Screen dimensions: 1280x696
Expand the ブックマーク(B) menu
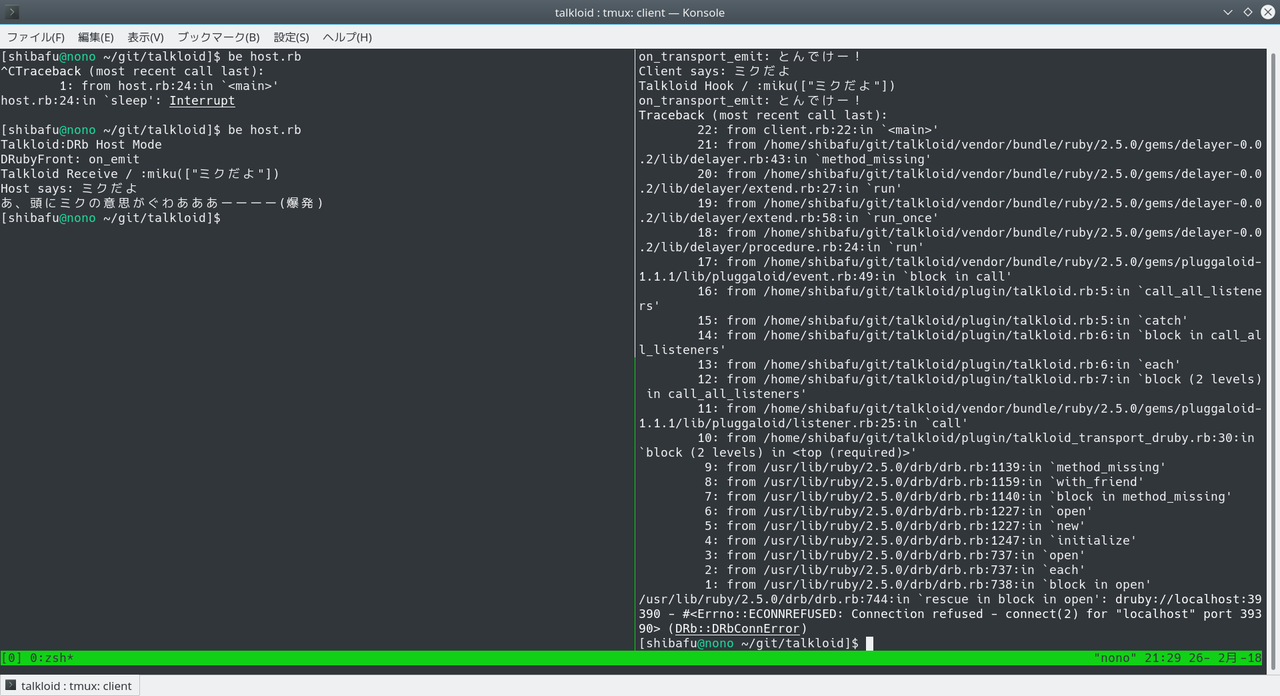point(218,37)
